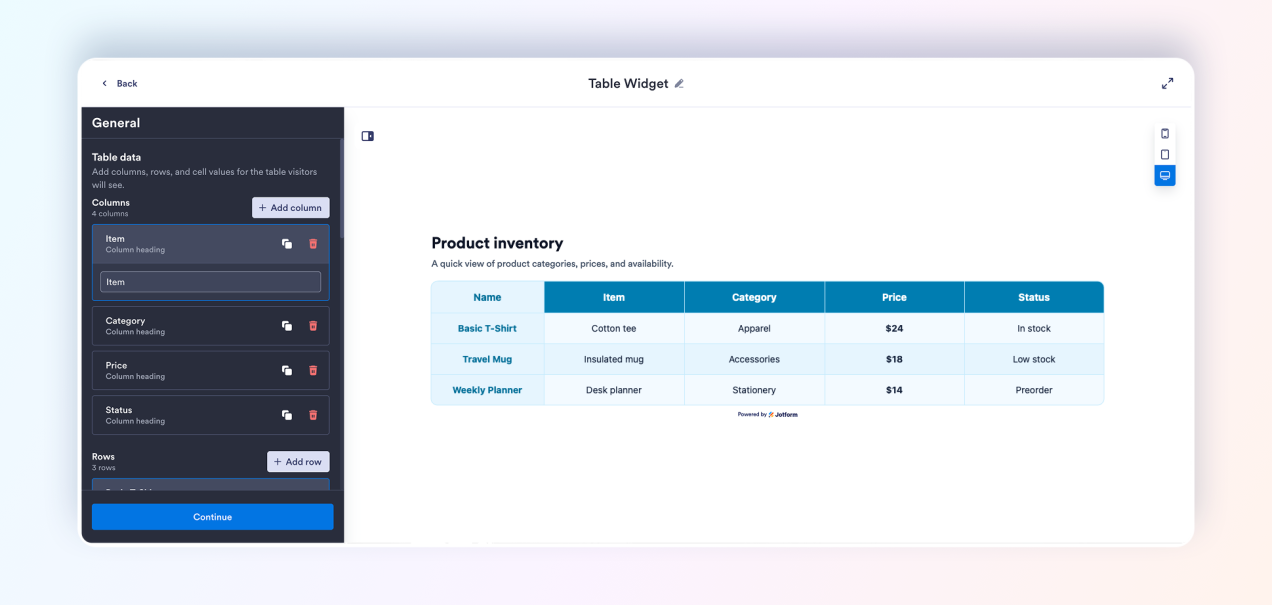Select the Apparel cell

(754, 328)
